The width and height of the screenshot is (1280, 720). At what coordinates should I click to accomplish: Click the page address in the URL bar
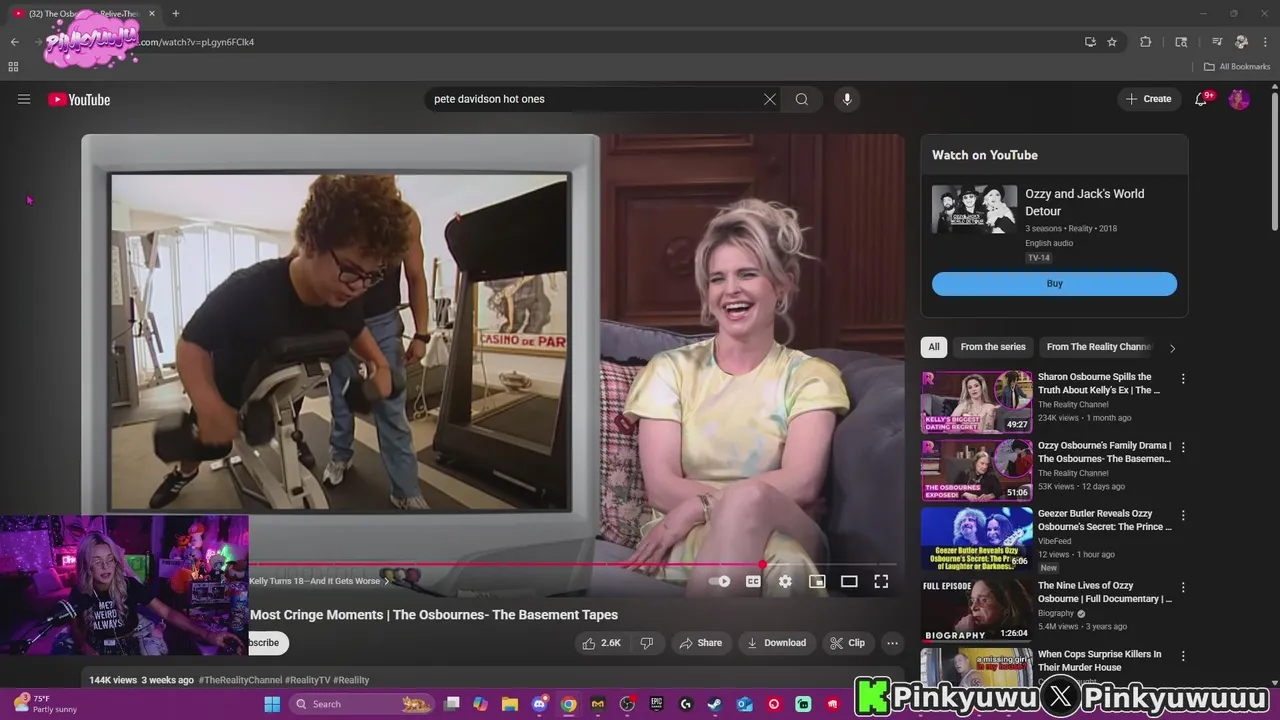196,42
